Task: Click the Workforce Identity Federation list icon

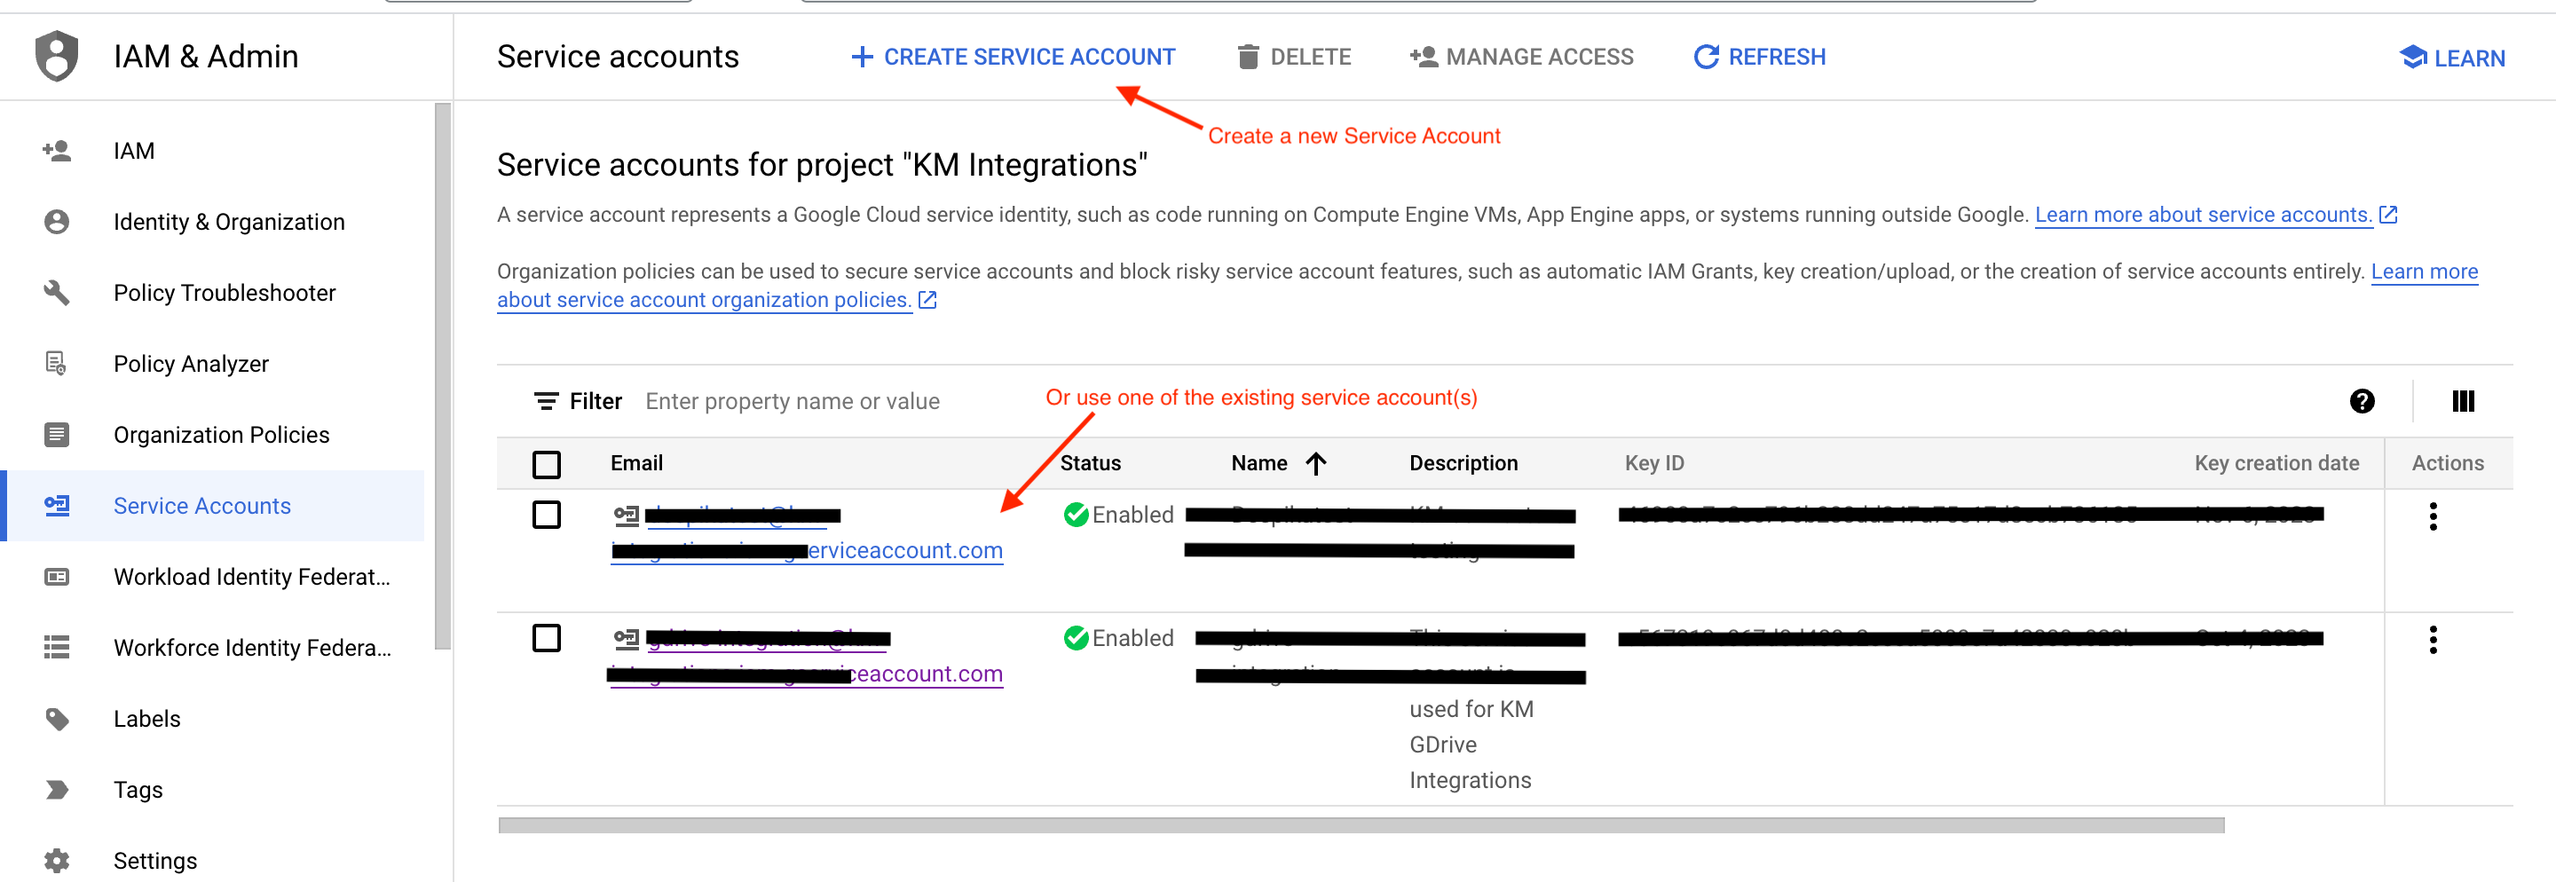Action: (x=57, y=648)
